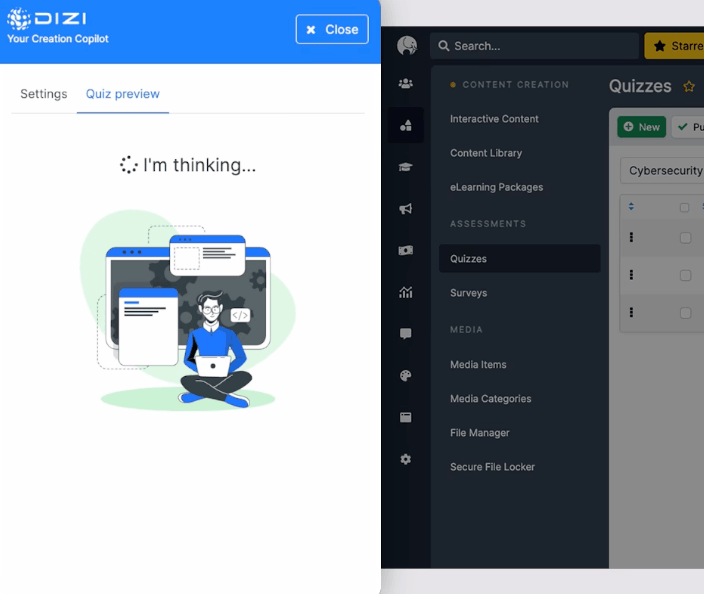Click the settings gear sidebar icon

405,459
